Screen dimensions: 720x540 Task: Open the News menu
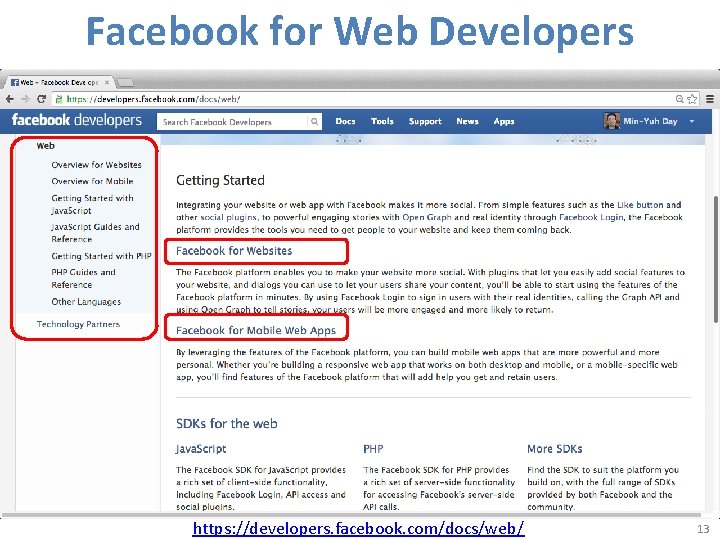tap(467, 121)
